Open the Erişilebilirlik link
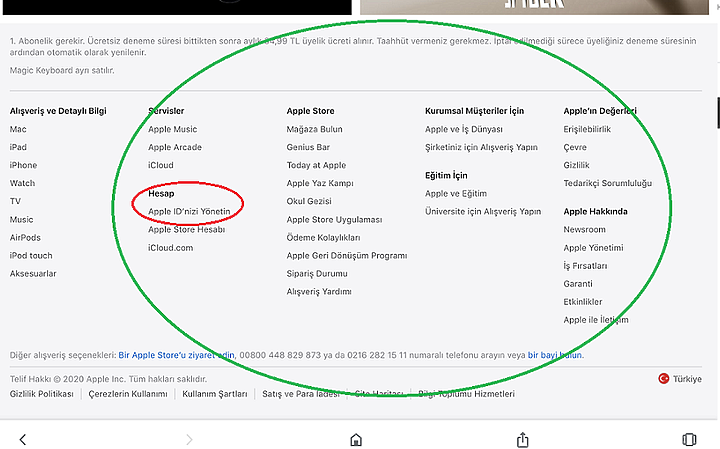This screenshot has width=720, height=449. point(587,129)
